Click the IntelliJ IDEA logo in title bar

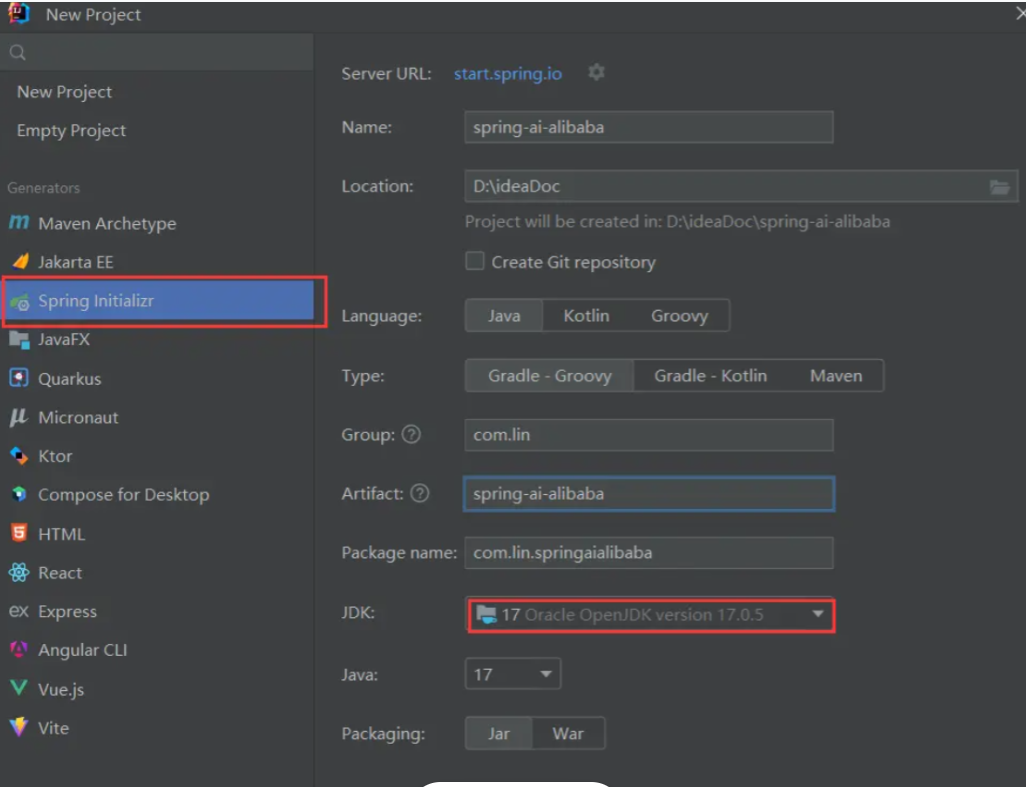click(x=19, y=13)
